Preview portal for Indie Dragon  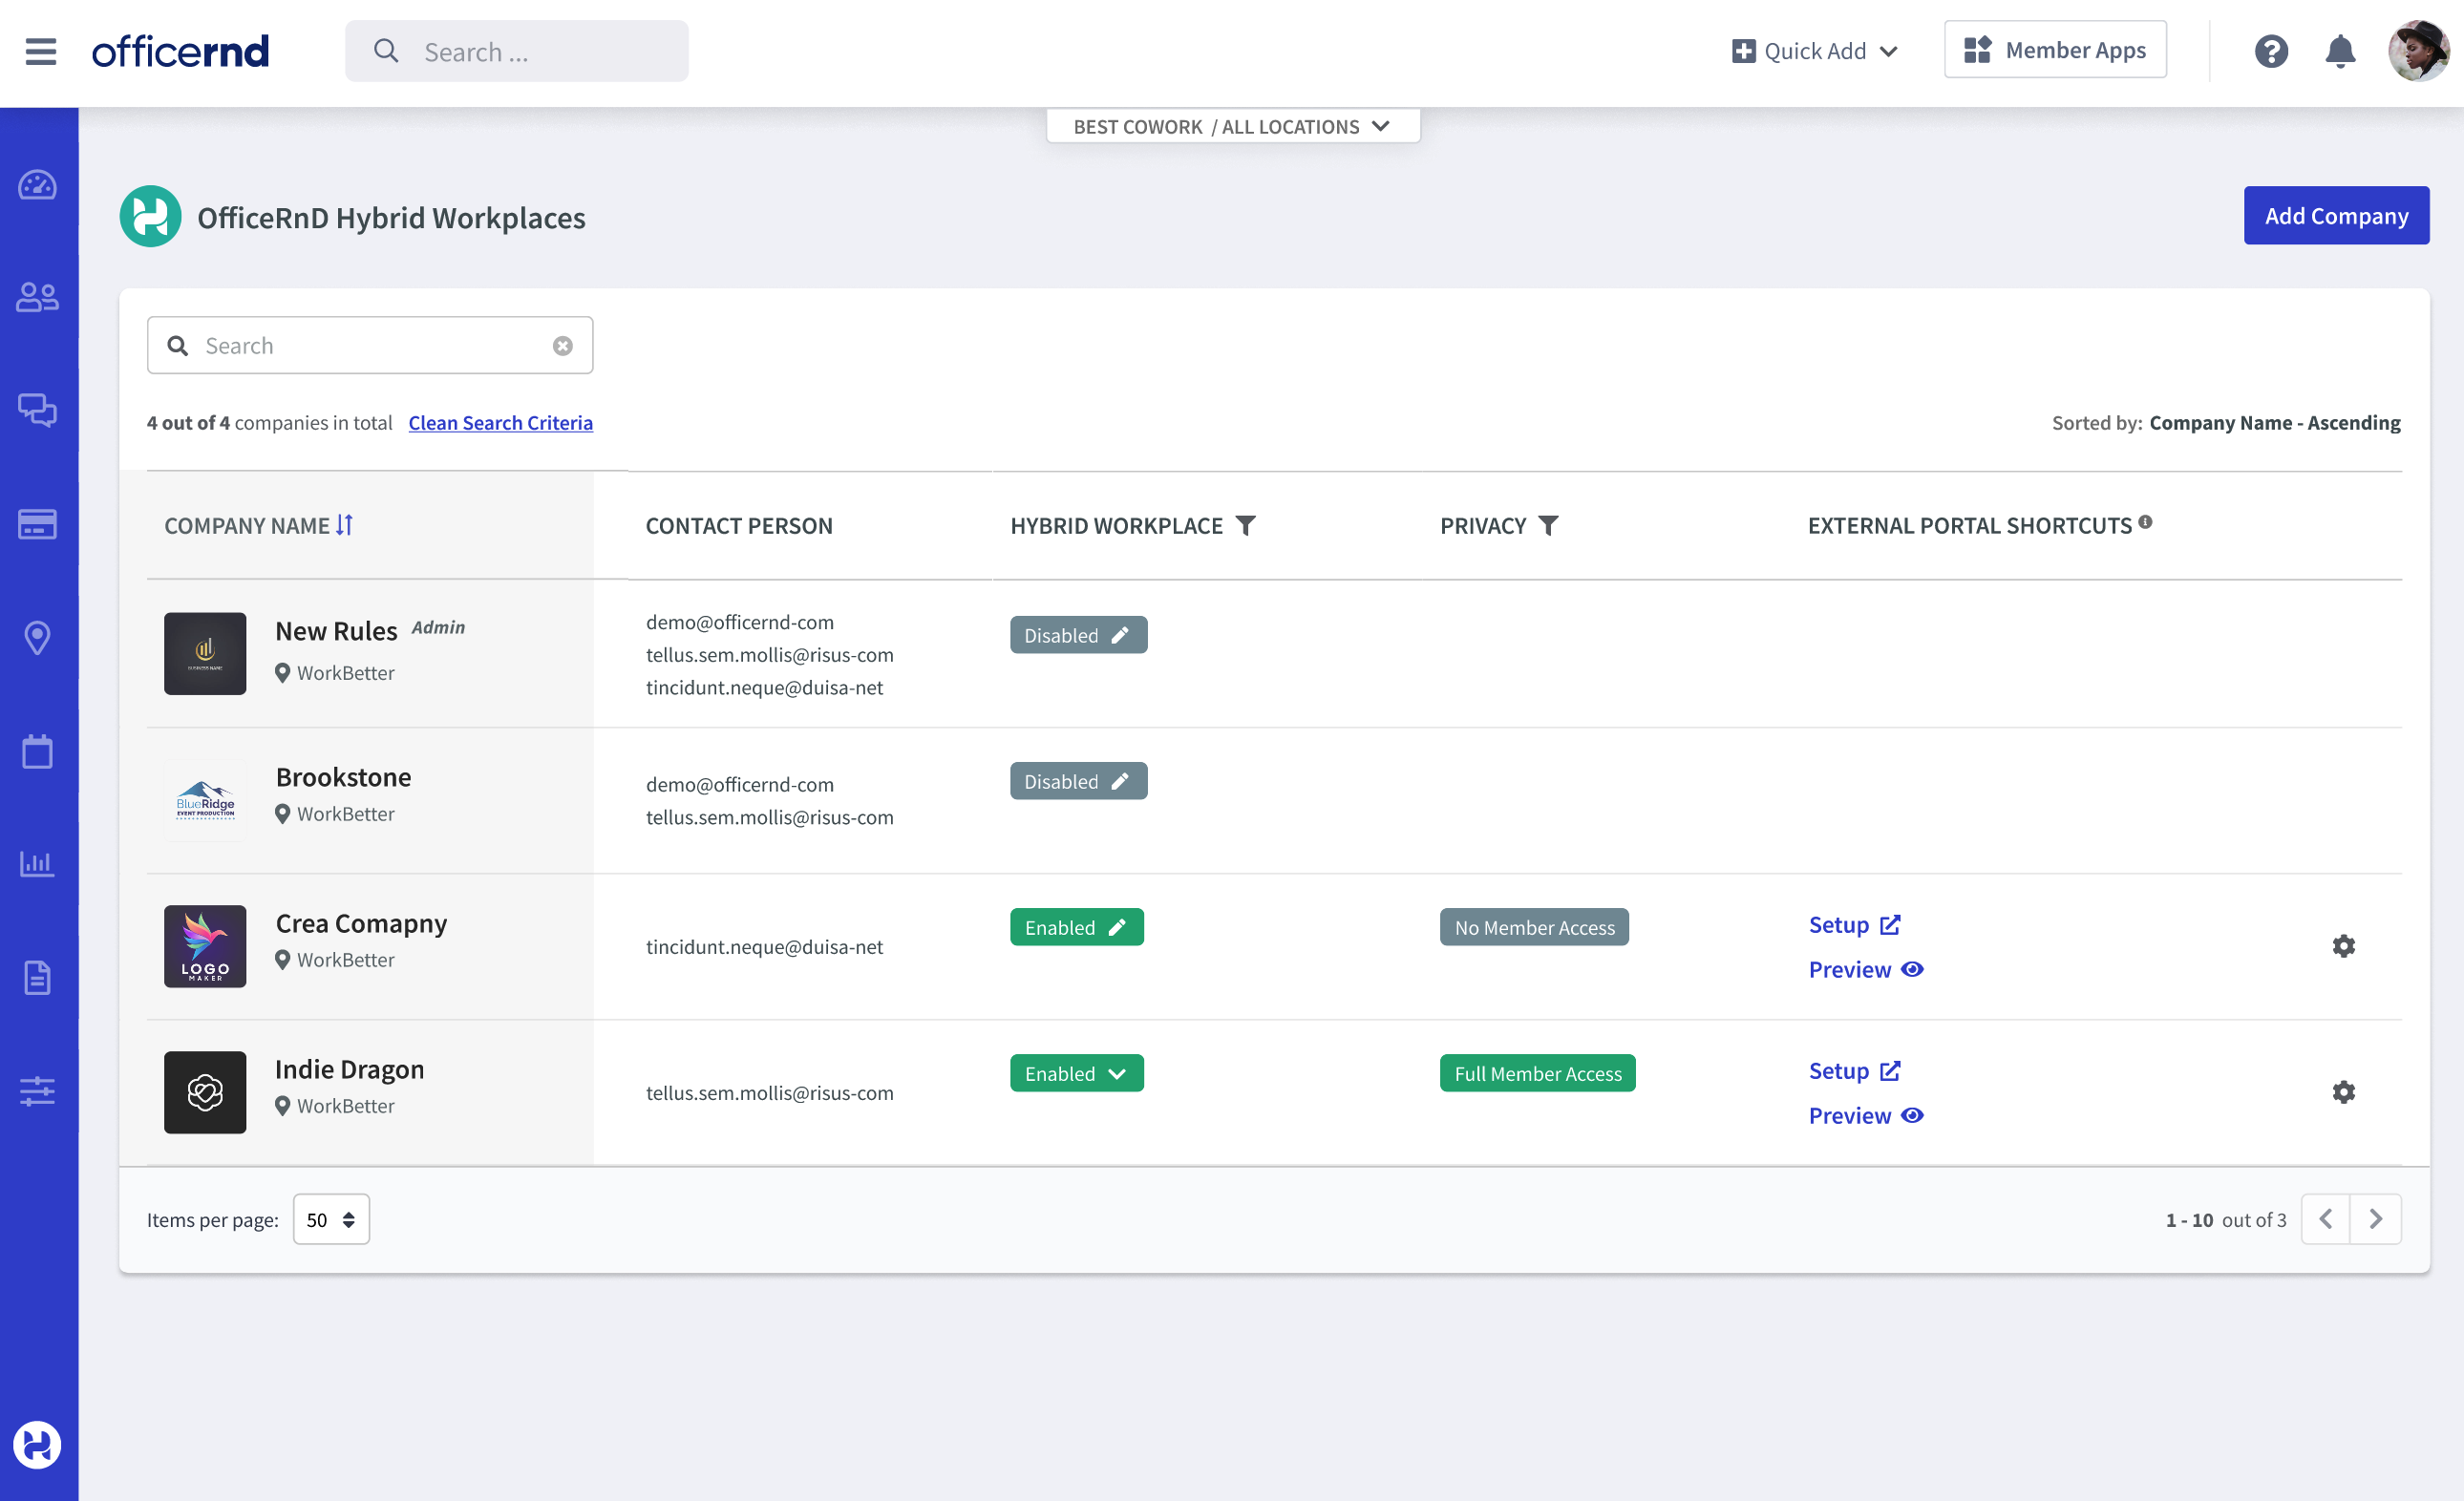tap(1866, 1116)
